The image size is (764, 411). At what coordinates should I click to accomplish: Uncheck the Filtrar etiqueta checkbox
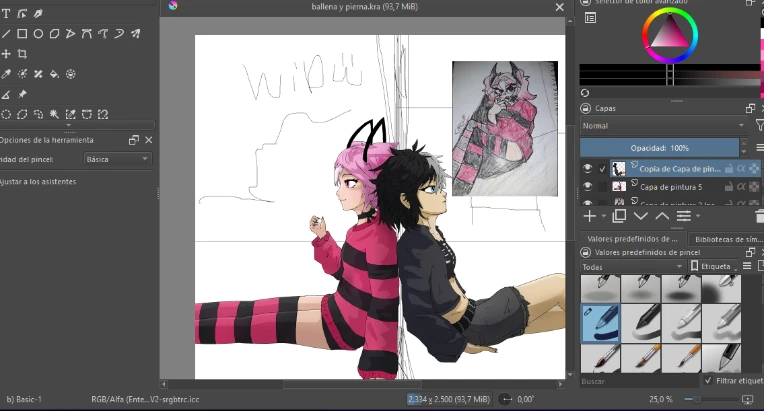point(709,380)
